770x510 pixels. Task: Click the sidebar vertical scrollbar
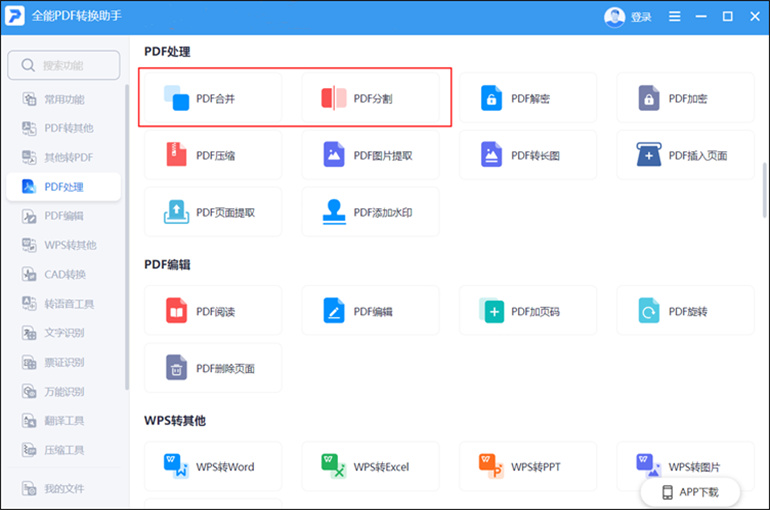[x=127, y=237]
